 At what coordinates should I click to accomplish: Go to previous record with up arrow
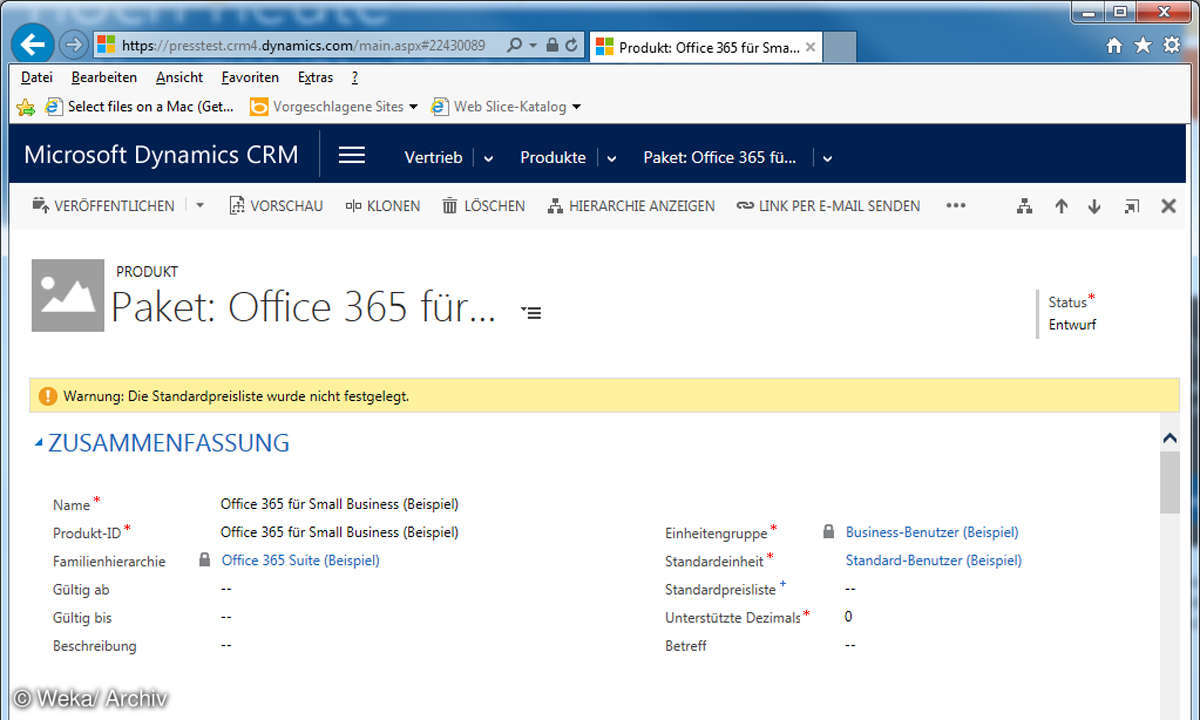(x=1061, y=206)
